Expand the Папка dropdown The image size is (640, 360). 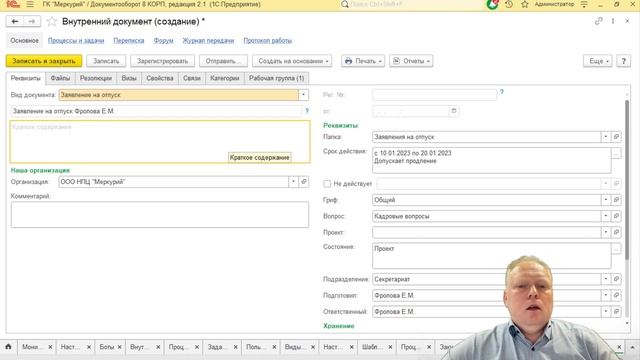click(x=606, y=137)
